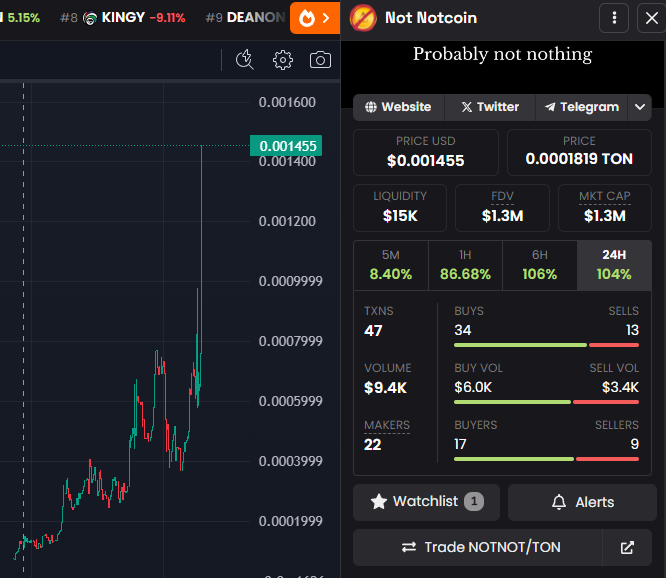
Task: Click the BUY VOL value $6.0K
Action: click(x=473, y=387)
